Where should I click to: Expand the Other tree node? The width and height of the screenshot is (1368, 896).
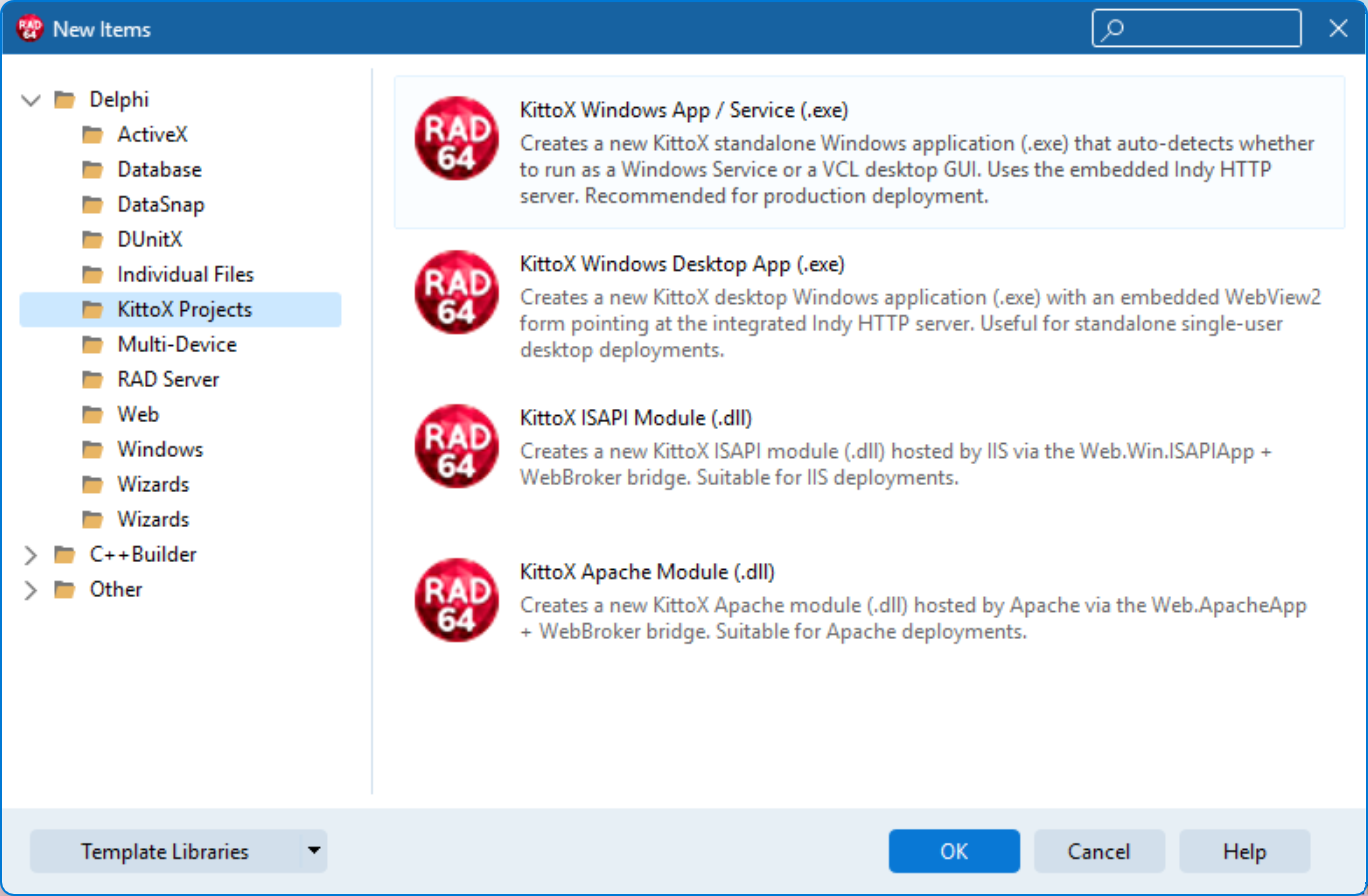31,589
